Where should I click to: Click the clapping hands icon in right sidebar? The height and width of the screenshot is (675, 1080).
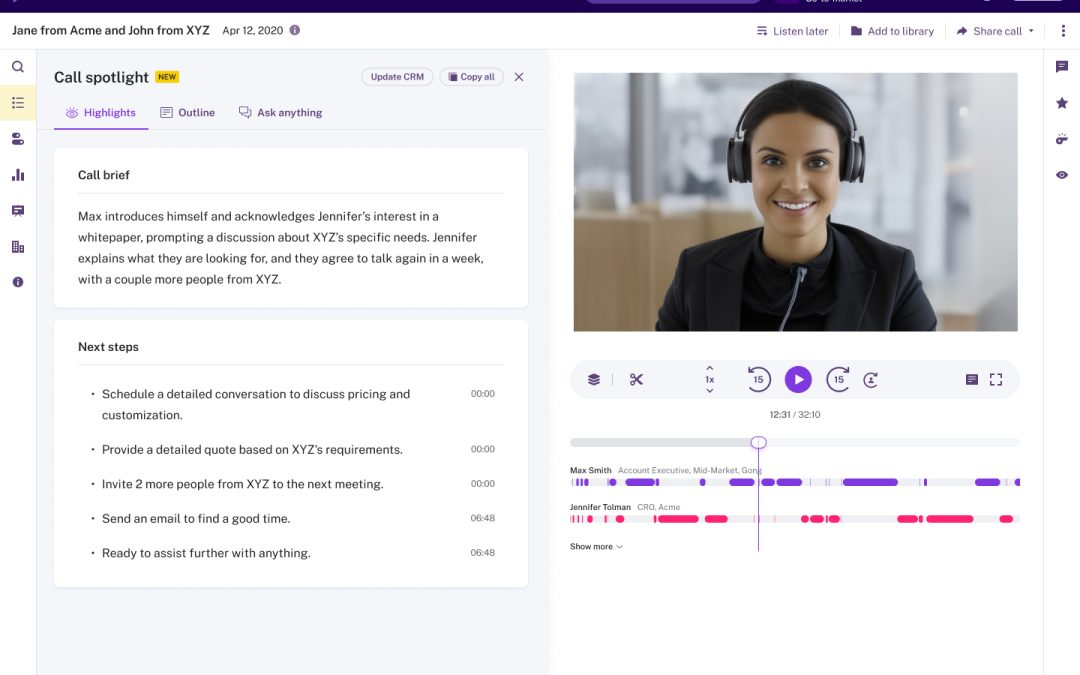[1061, 139]
